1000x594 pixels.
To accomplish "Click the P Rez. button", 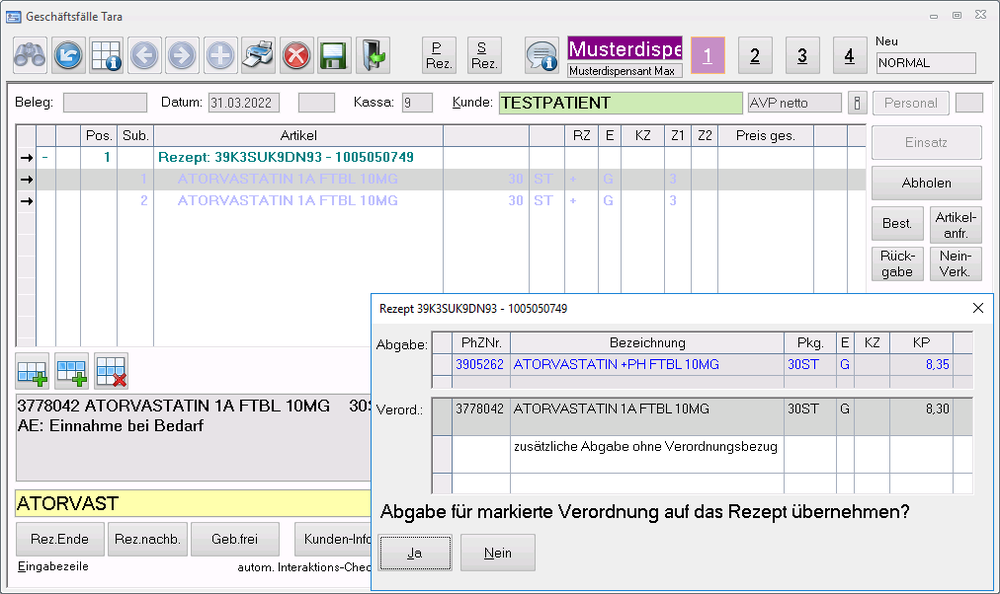I will coord(438,55).
